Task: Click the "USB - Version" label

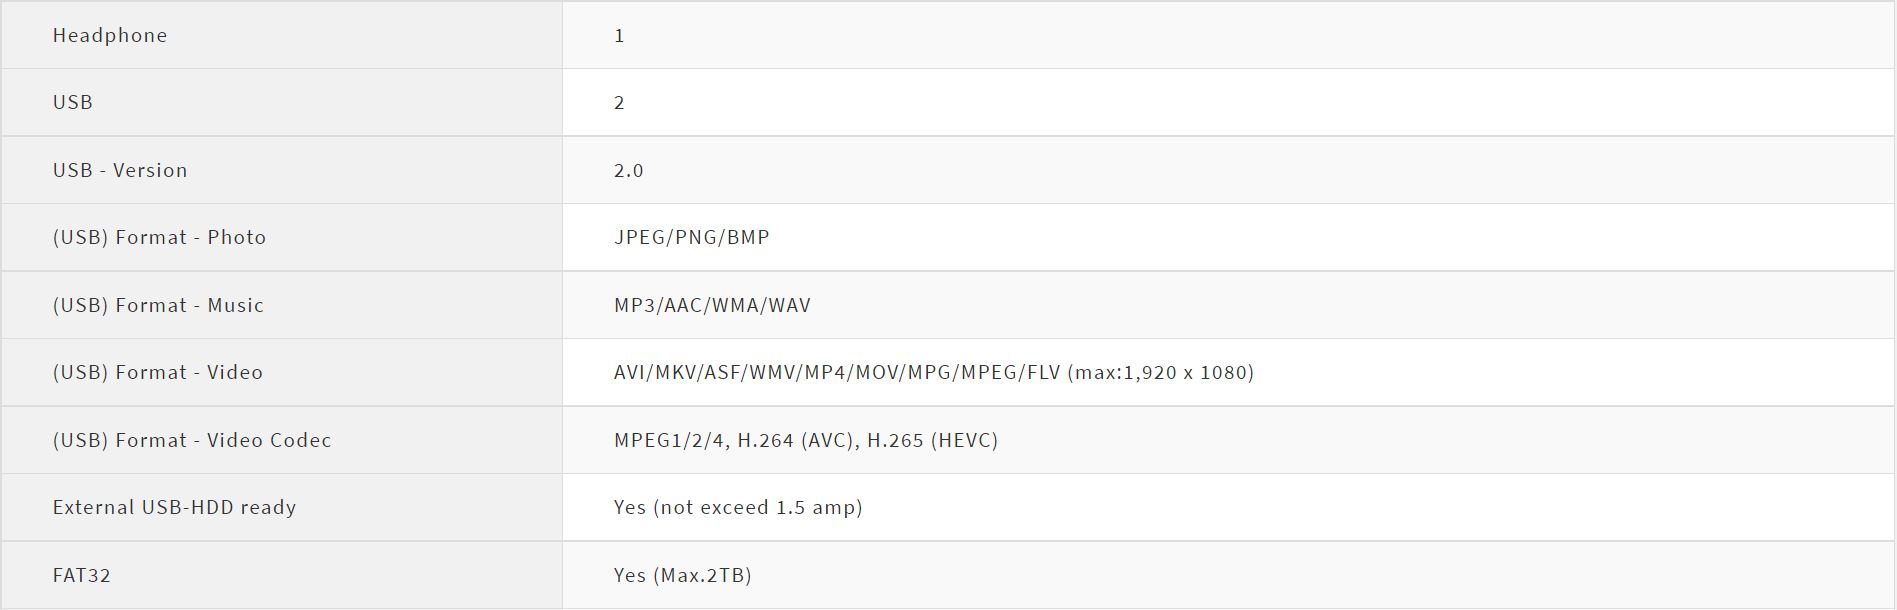Action: tap(120, 170)
